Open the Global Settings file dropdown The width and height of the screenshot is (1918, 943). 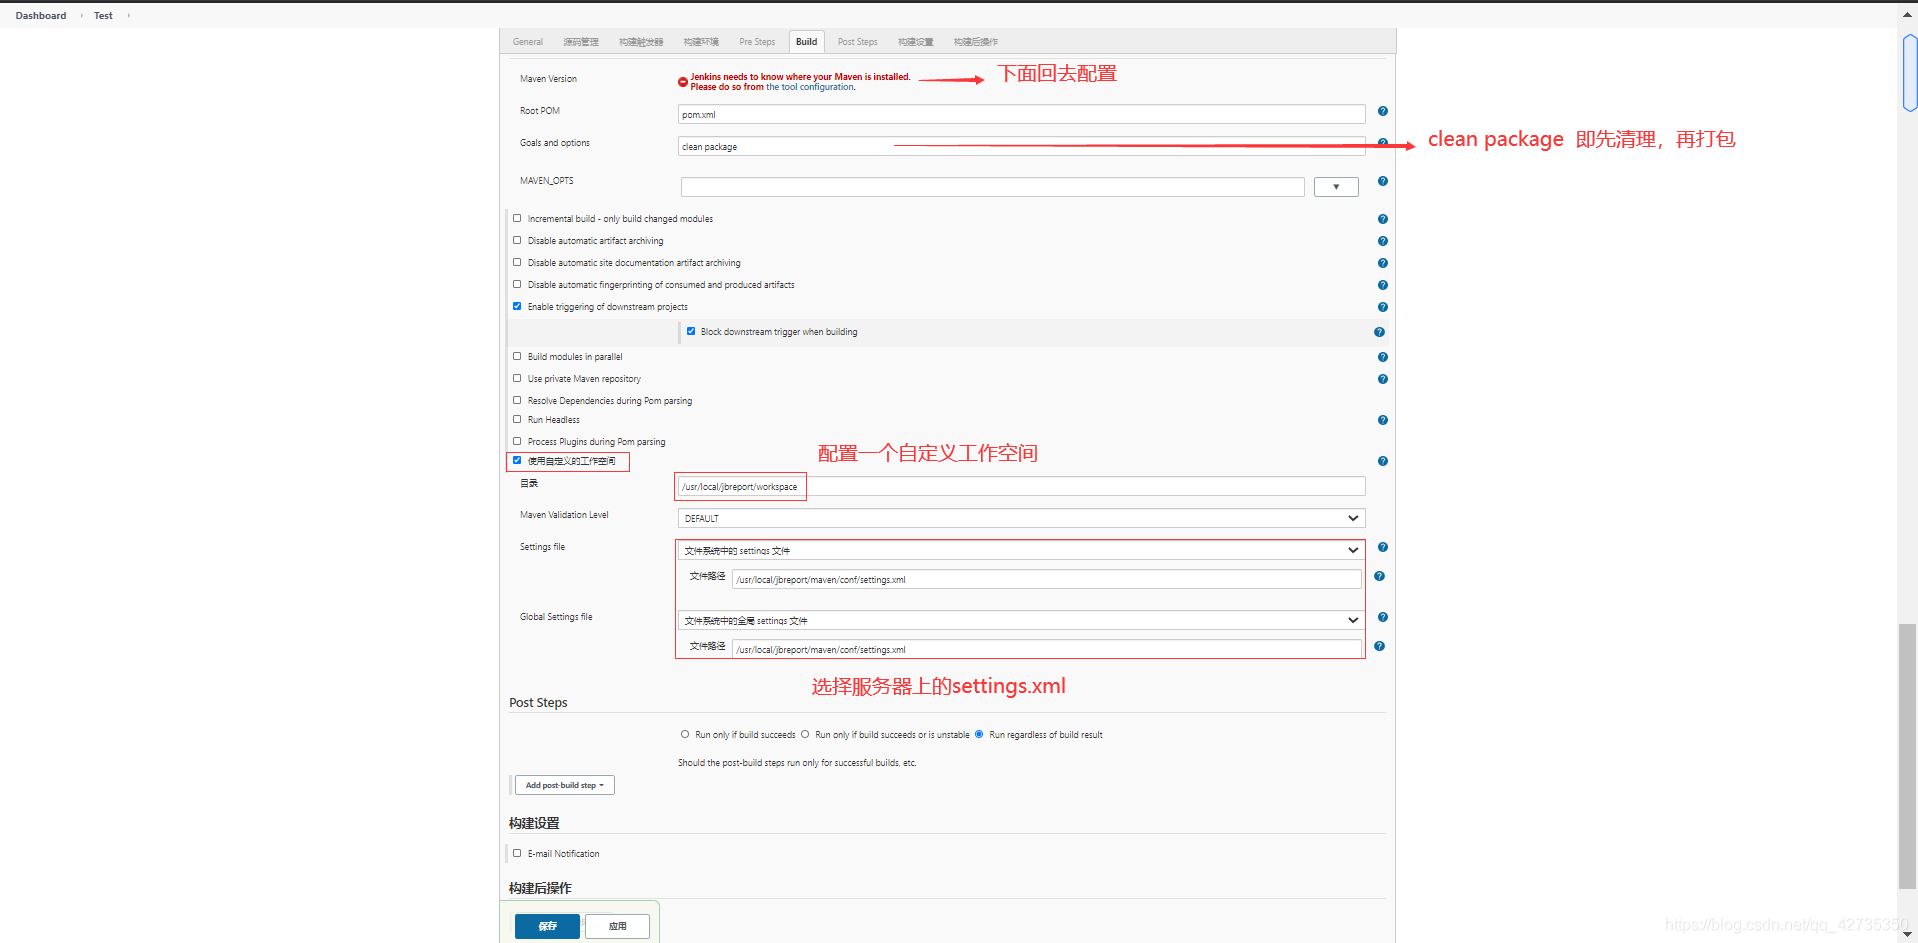1021,620
